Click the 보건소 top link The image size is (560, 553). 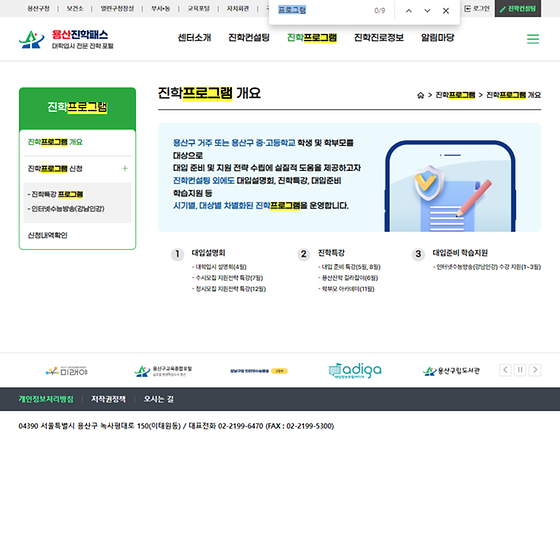coord(75,9)
